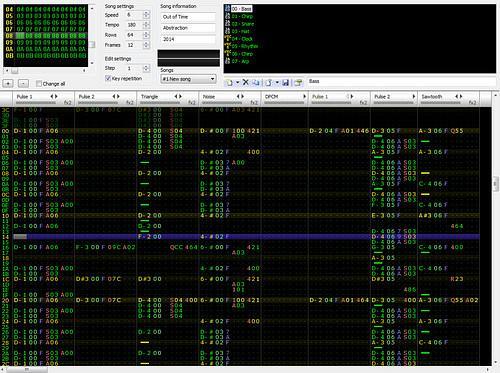Click the black visualizer display under Song information
Viewport: 500px width, 373px height.
point(189,58)
